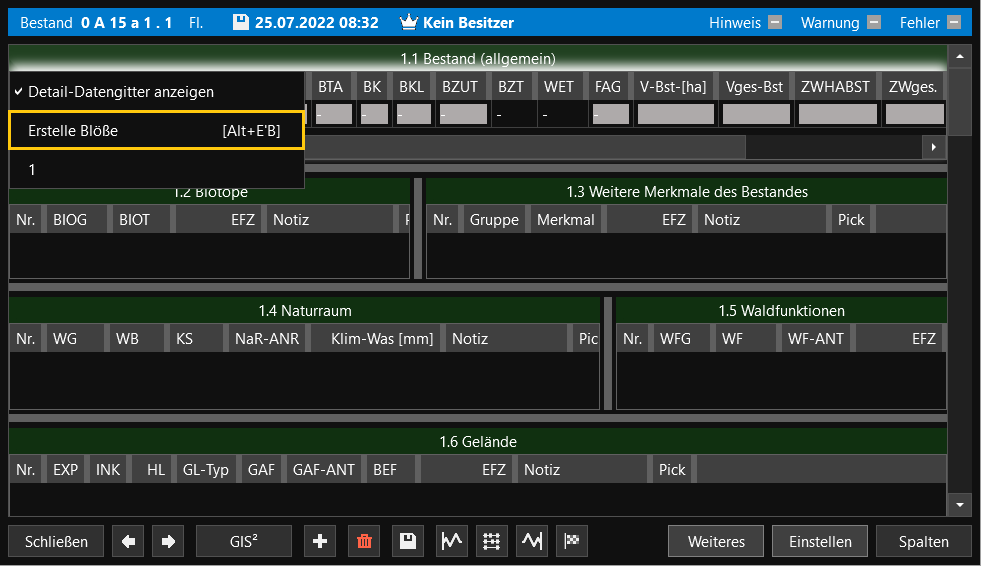Viewport: 981px width, 566px height.
Task: Toggle the Warnung indicator box
Action: pyautogui.click(x=873, y=22)
